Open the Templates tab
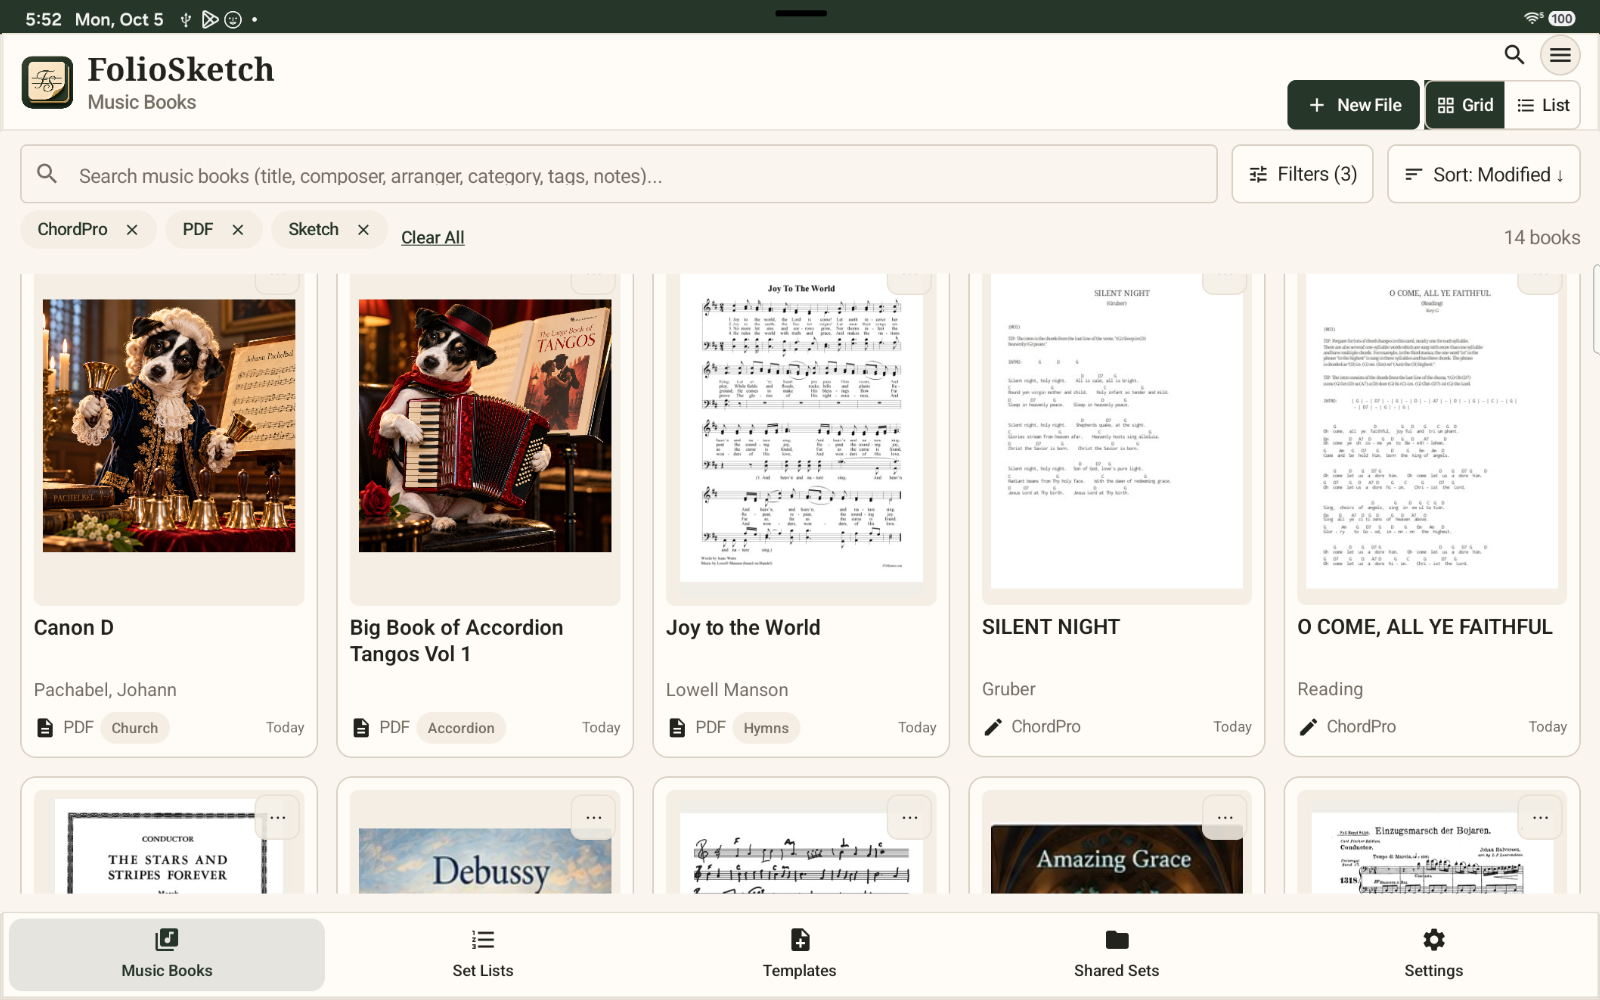This screenshot has width=1600, height=1000. [800, 954]
